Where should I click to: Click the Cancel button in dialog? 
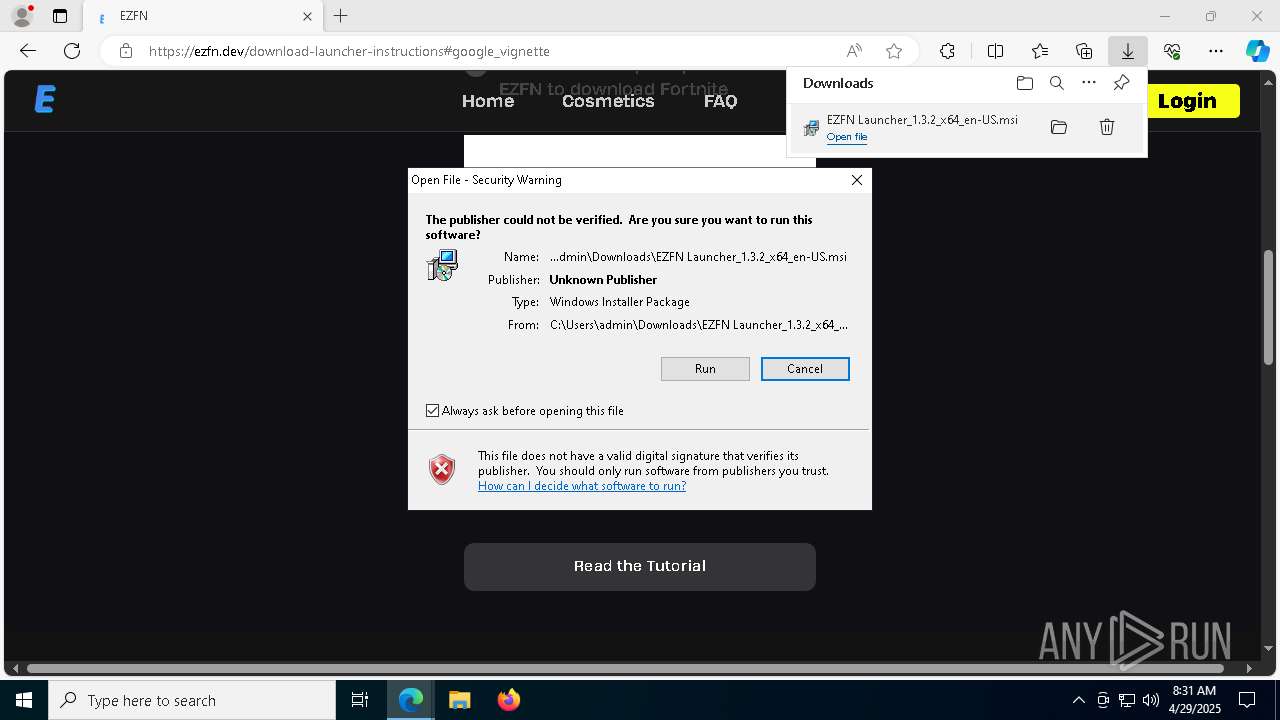805,369
